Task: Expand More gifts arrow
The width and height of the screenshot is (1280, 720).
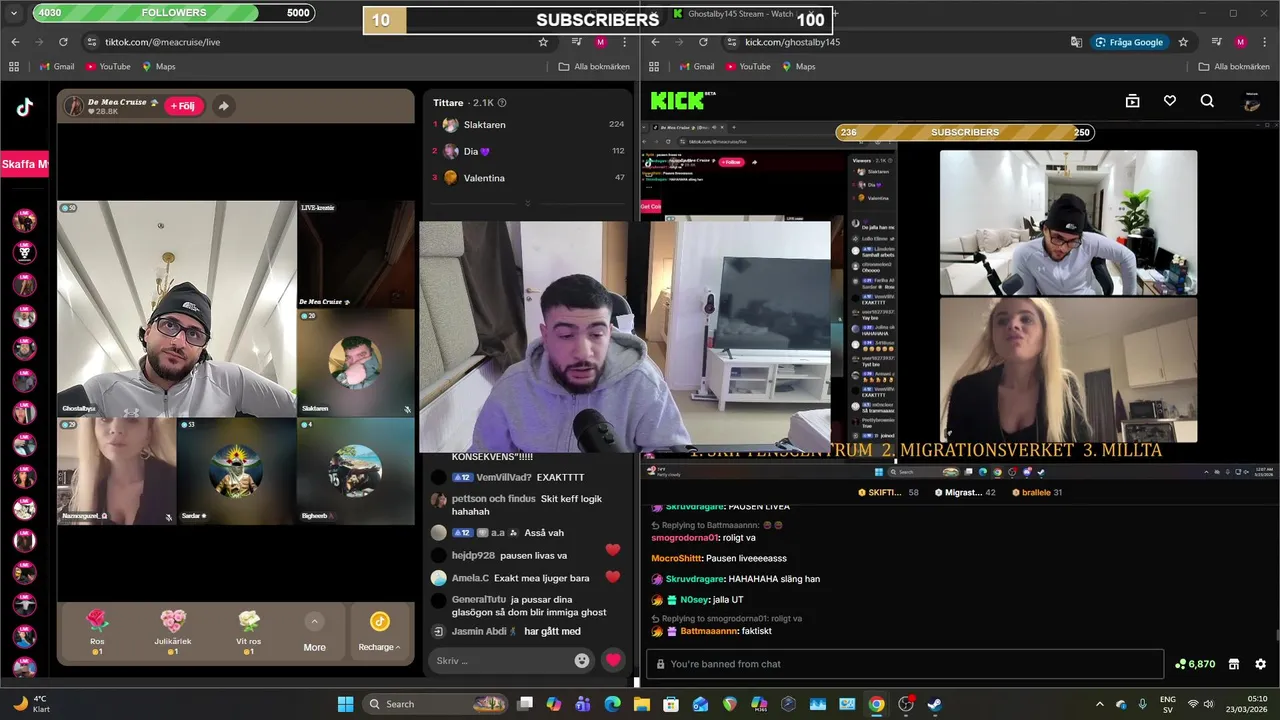Action: [x=315, y=622]
